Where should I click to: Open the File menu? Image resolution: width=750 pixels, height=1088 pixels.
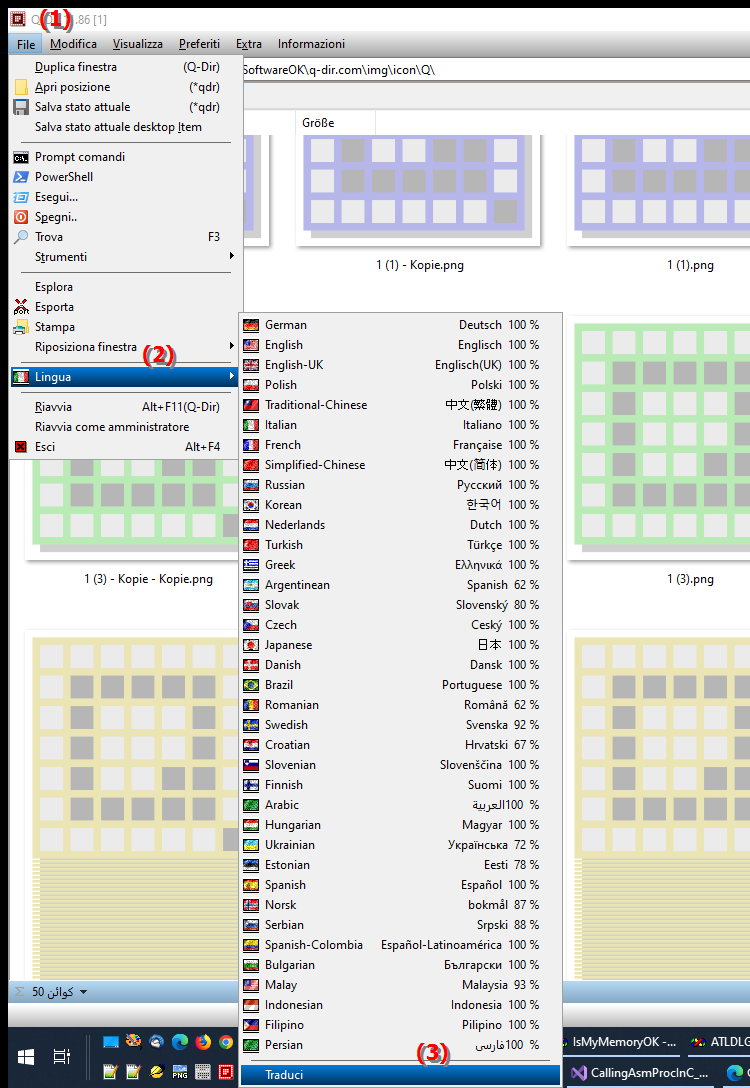(26, 44)
